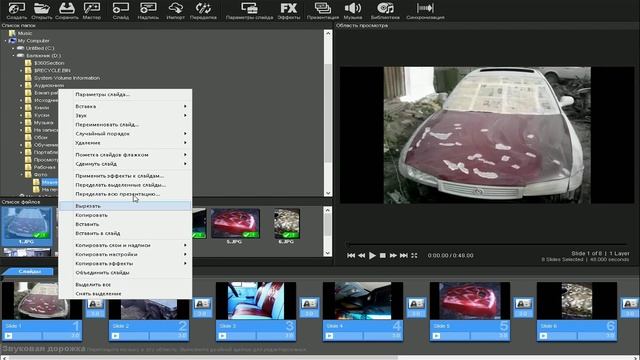Viewport: 640px width, 360px height.
Task: Click the play icon under Slide 2
Action: (x=116, y=336)
